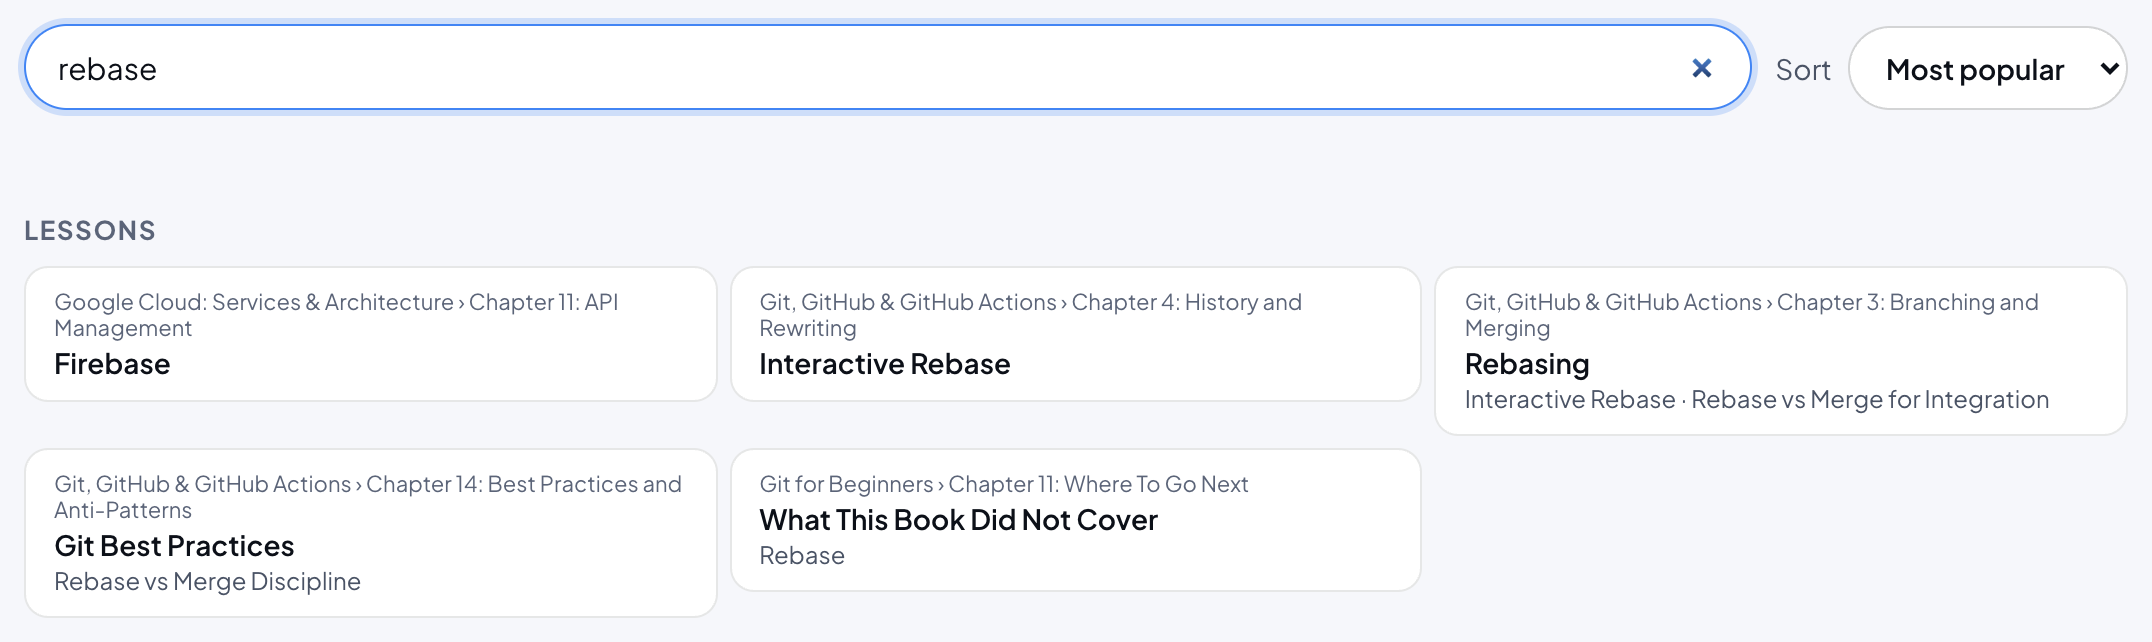The image size is (2152, 642).
Task: Click the Rebase subtitle under What This Book Did Not Cover
Action: click(802, 556)
